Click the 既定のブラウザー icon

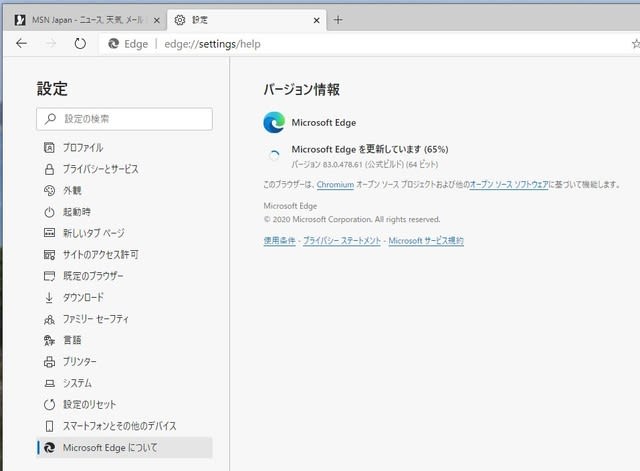49,276
